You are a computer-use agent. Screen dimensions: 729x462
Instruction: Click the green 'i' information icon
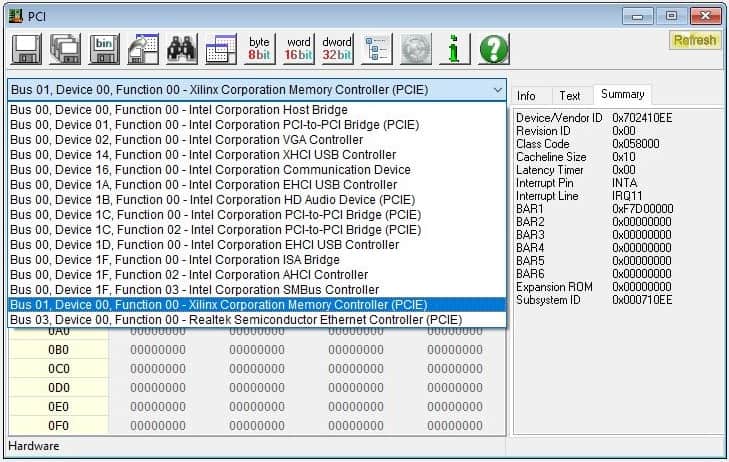point(454,48)
